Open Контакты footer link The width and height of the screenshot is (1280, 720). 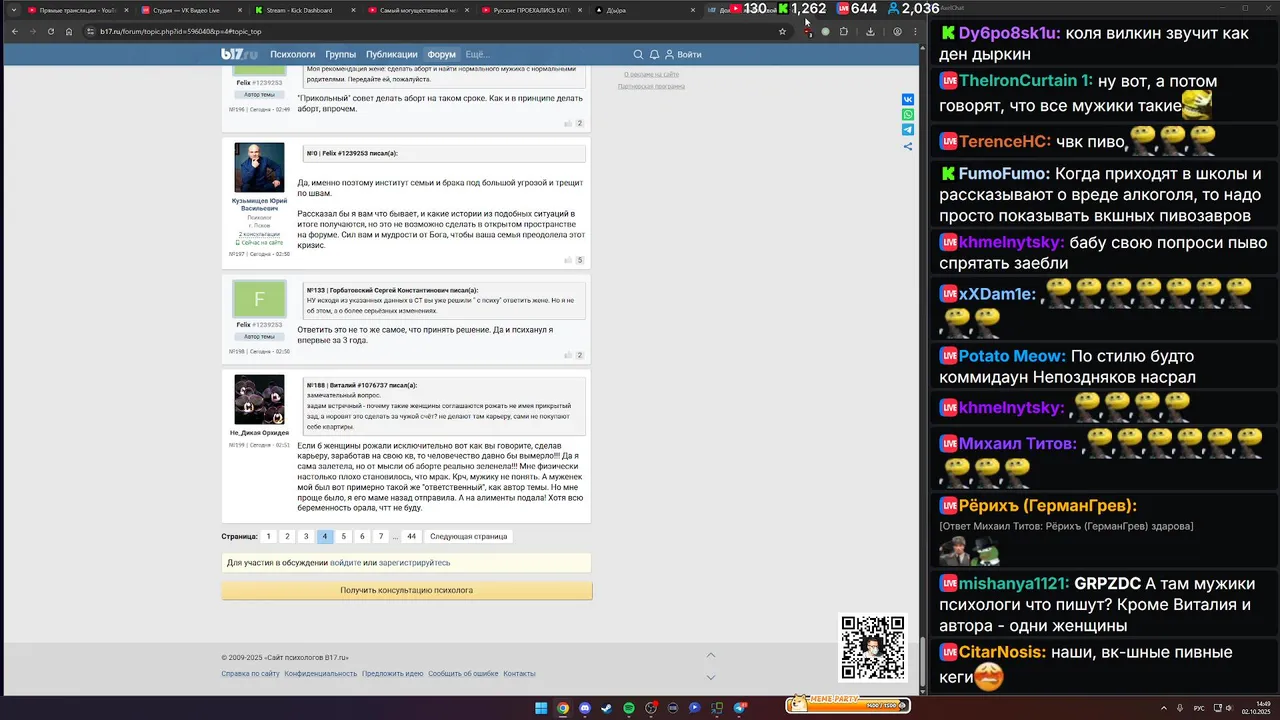coord(519,673)
